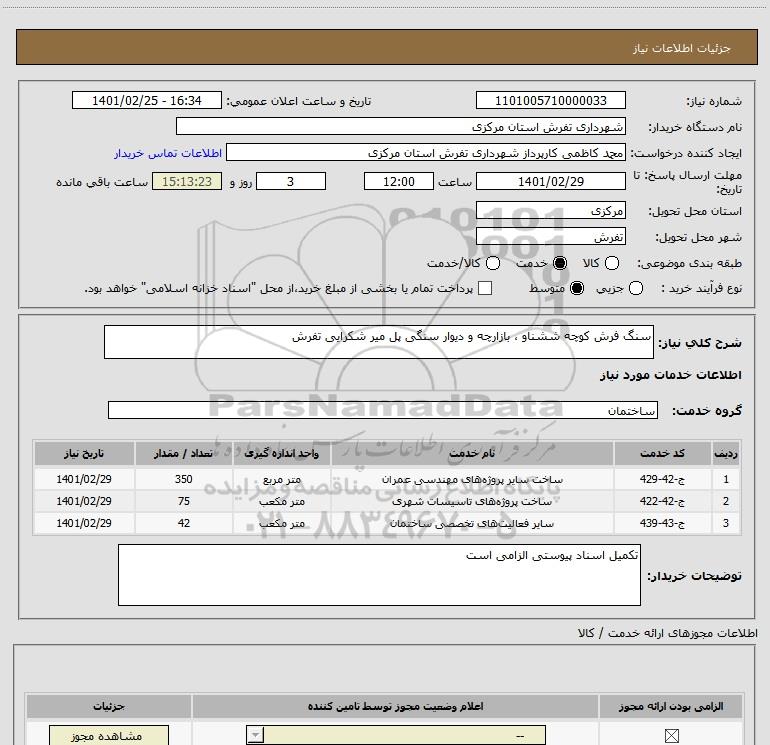Toggle the required-license checkbox in the permits table

(671, 736)
